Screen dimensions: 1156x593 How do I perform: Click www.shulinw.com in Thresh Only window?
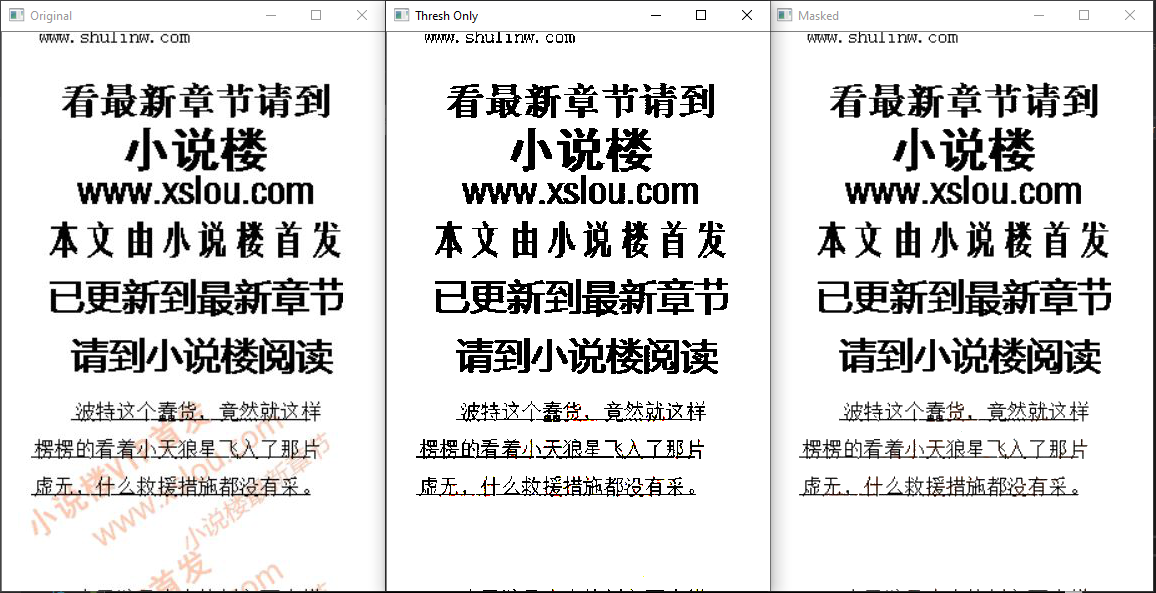coord(500,38)
